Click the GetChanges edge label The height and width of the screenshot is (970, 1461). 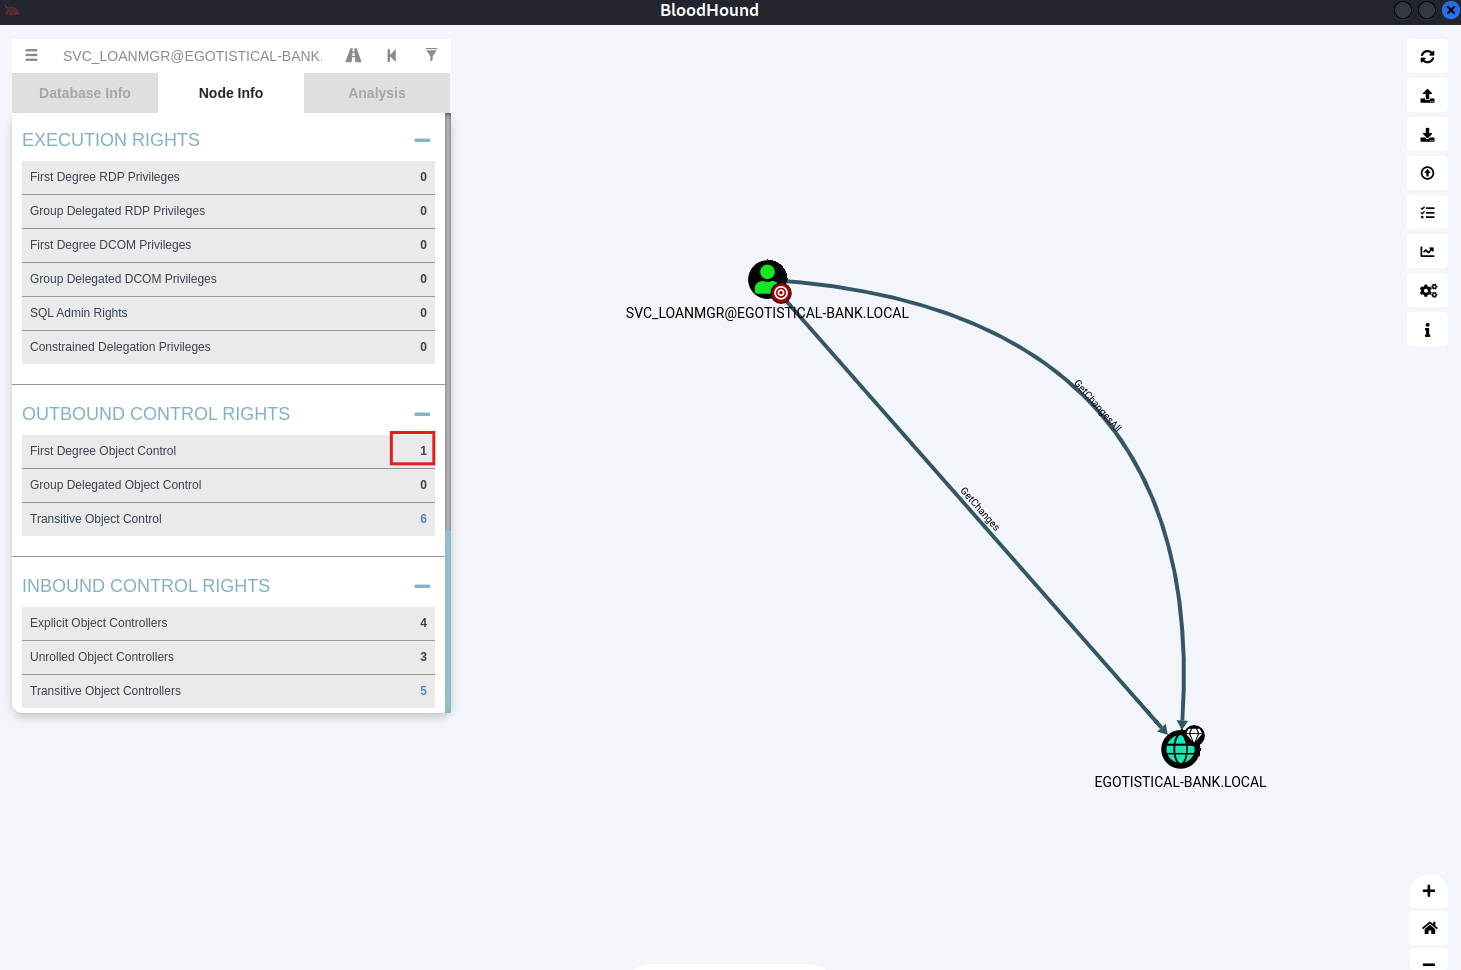pyautogui.click(x=980, y=509)
